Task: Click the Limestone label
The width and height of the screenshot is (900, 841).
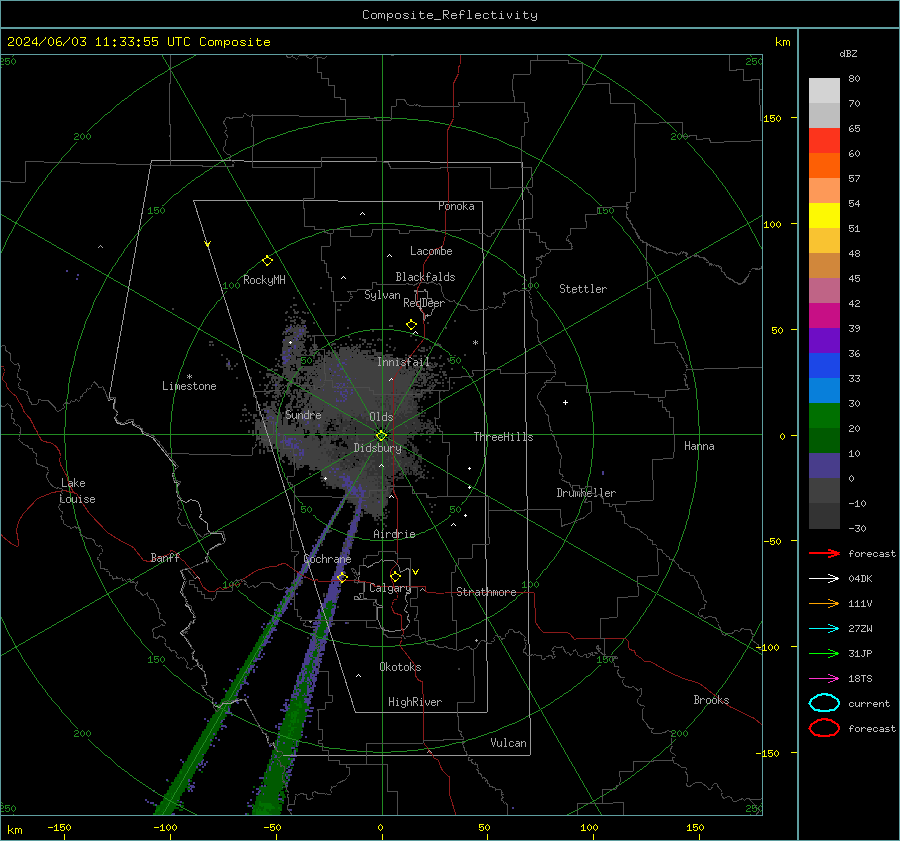Action: click(x=189, y=386)
